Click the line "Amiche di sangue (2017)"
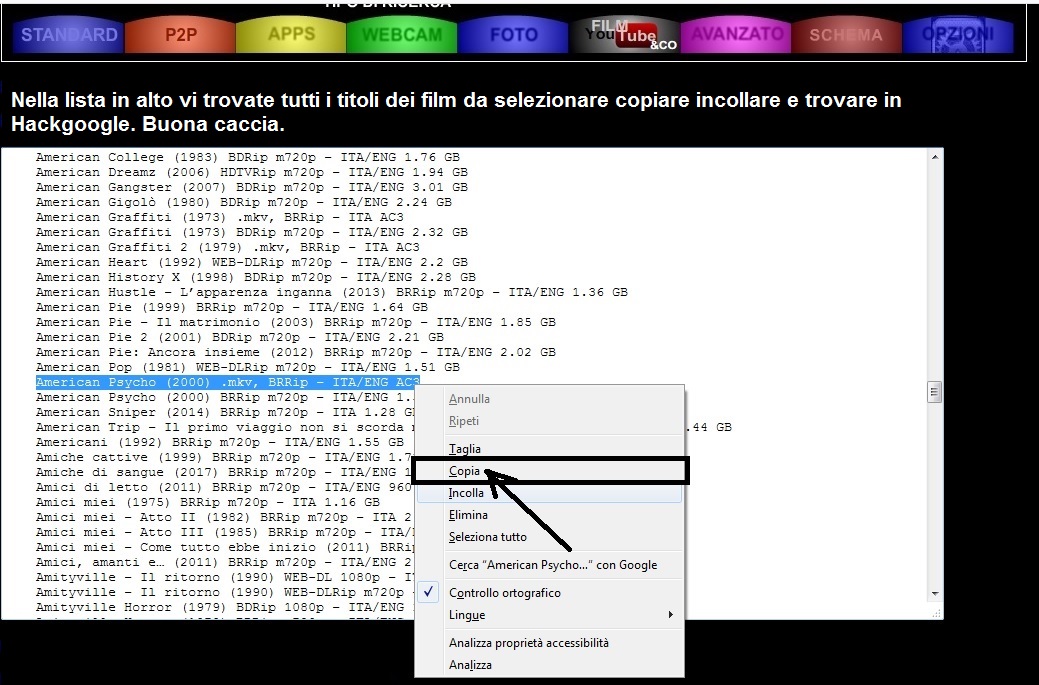 pyautogui.click(x=225, y=472)
